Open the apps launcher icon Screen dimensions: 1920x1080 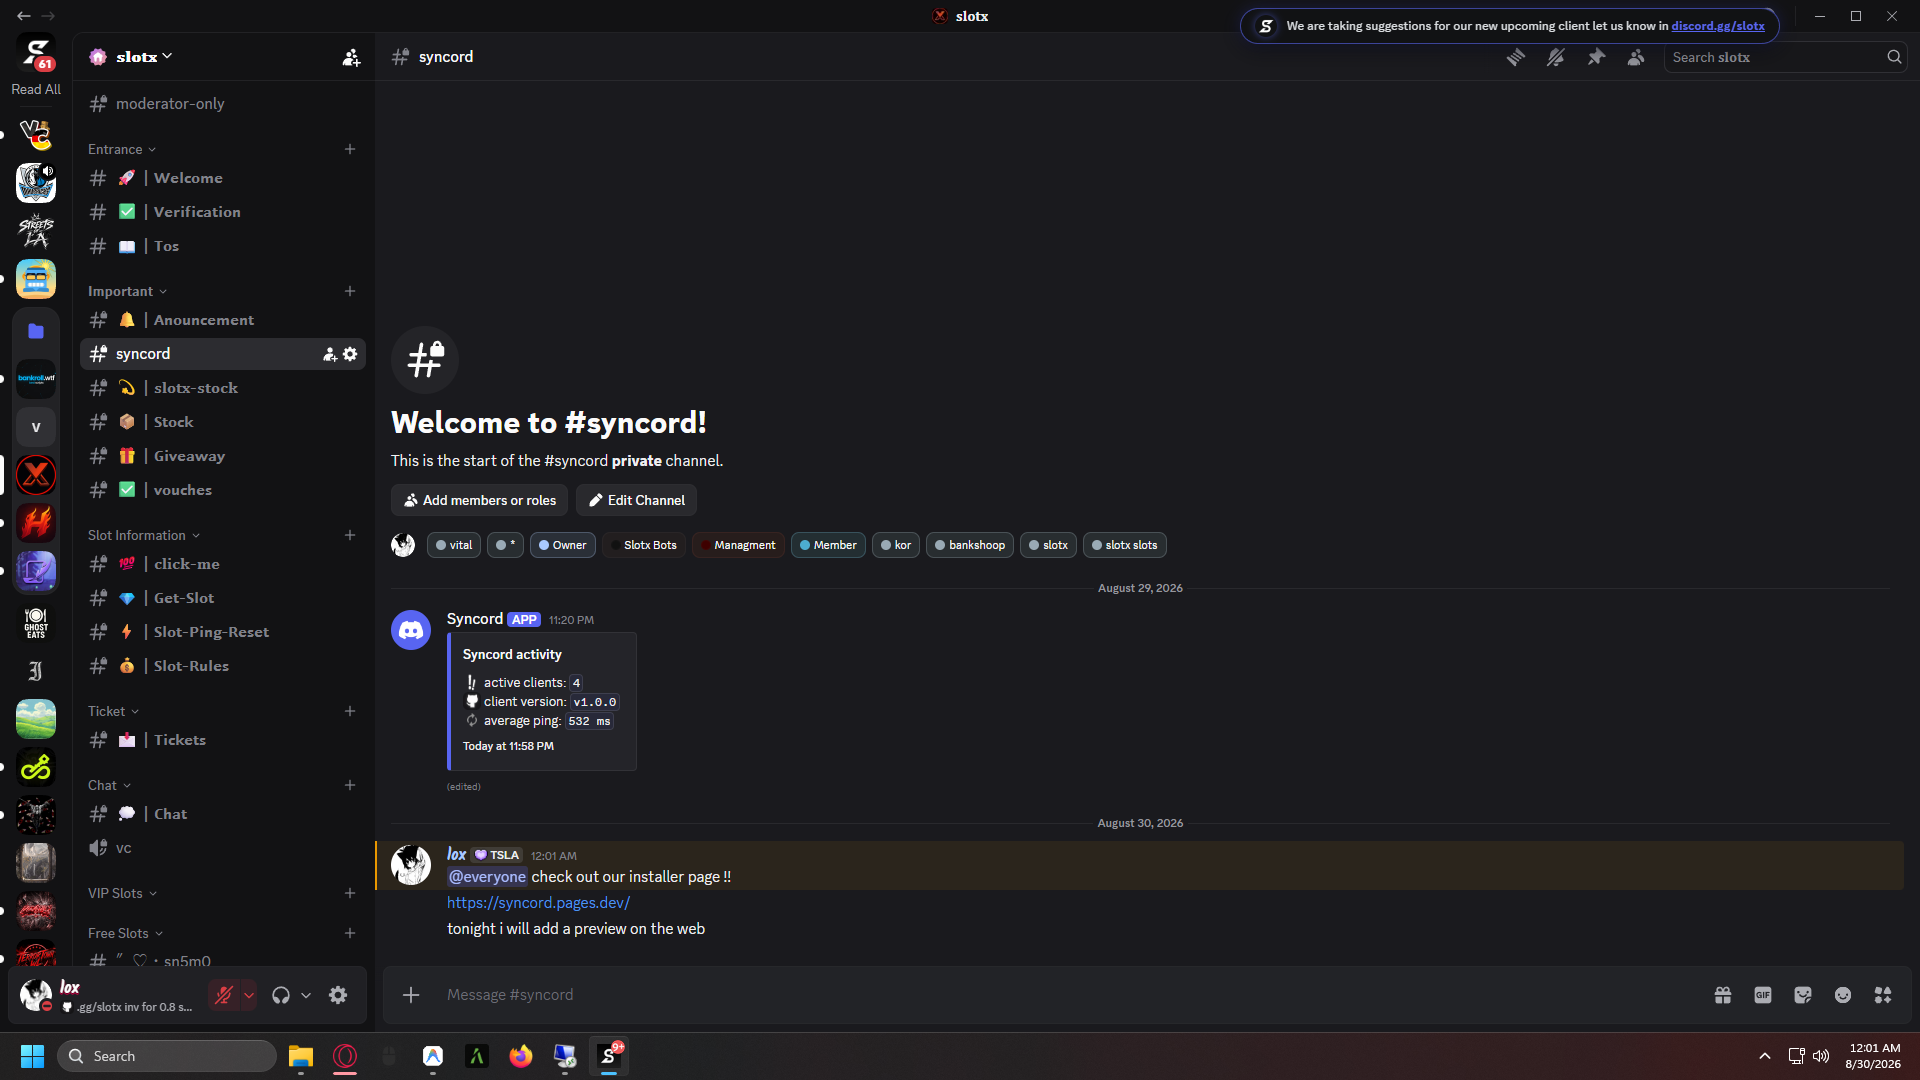click(1883, 995)
